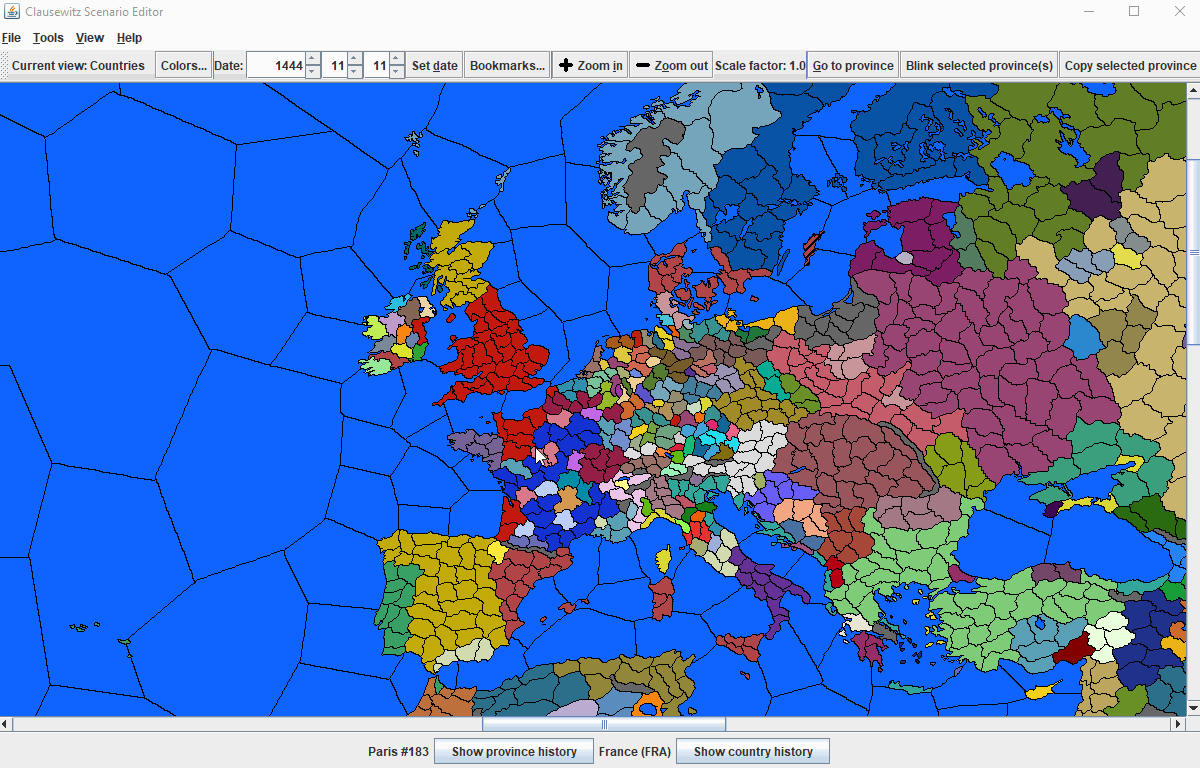Click Zoom in with plus icon
Image resolution: width=1200 pixels, height=768 pixels.
pyautogui.click(x=590, y=66)
